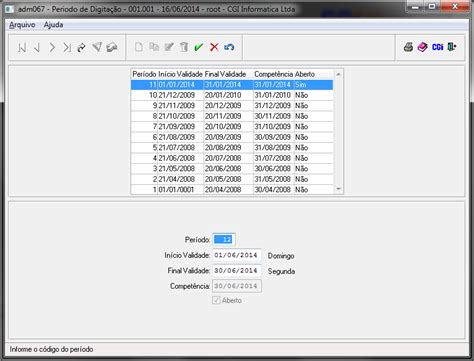Open the filter funnel icon
474x361 pixels.
pyautogui.click(x=97, y=47)
